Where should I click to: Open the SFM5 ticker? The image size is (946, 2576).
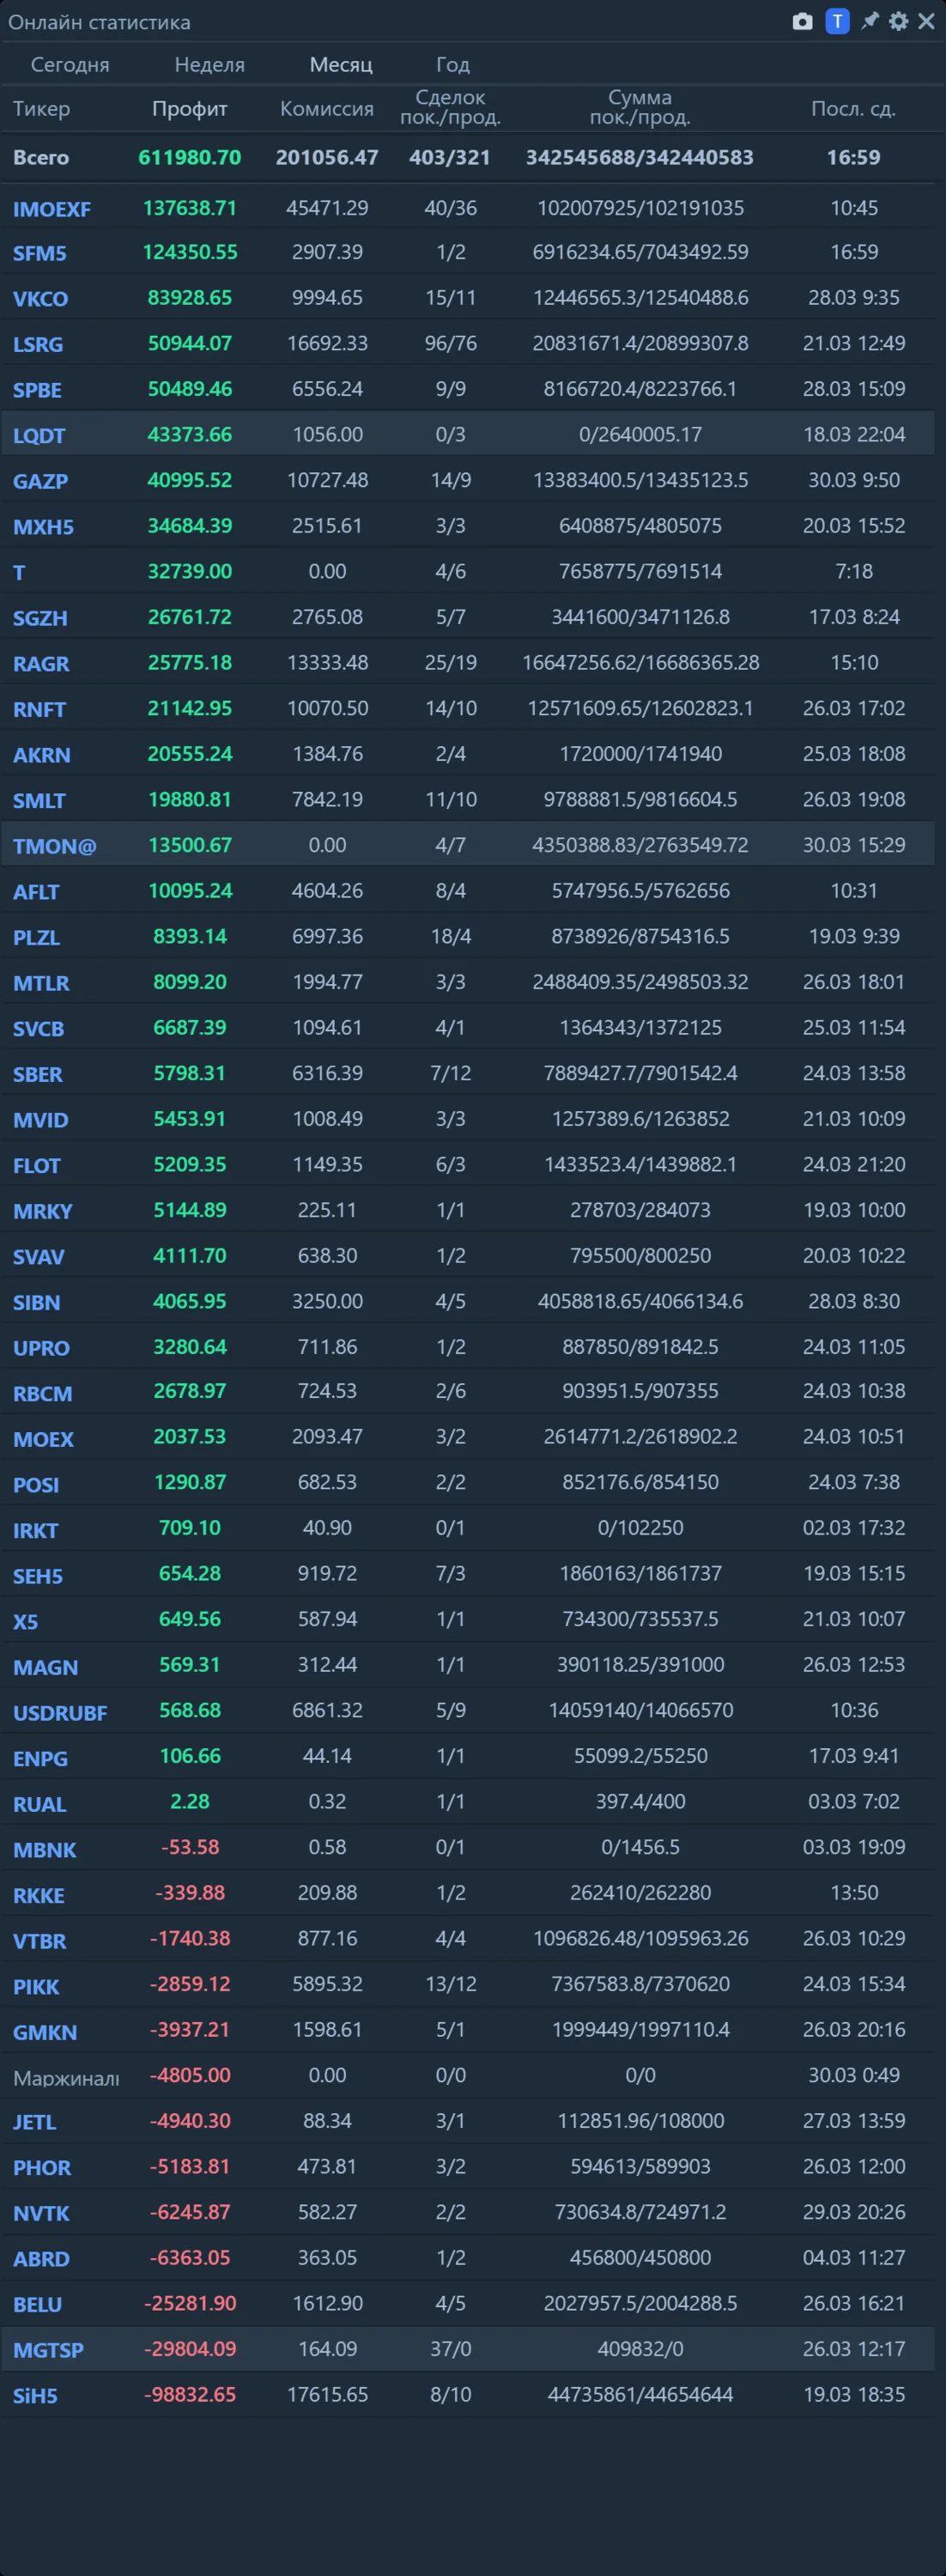pos(40,253)
